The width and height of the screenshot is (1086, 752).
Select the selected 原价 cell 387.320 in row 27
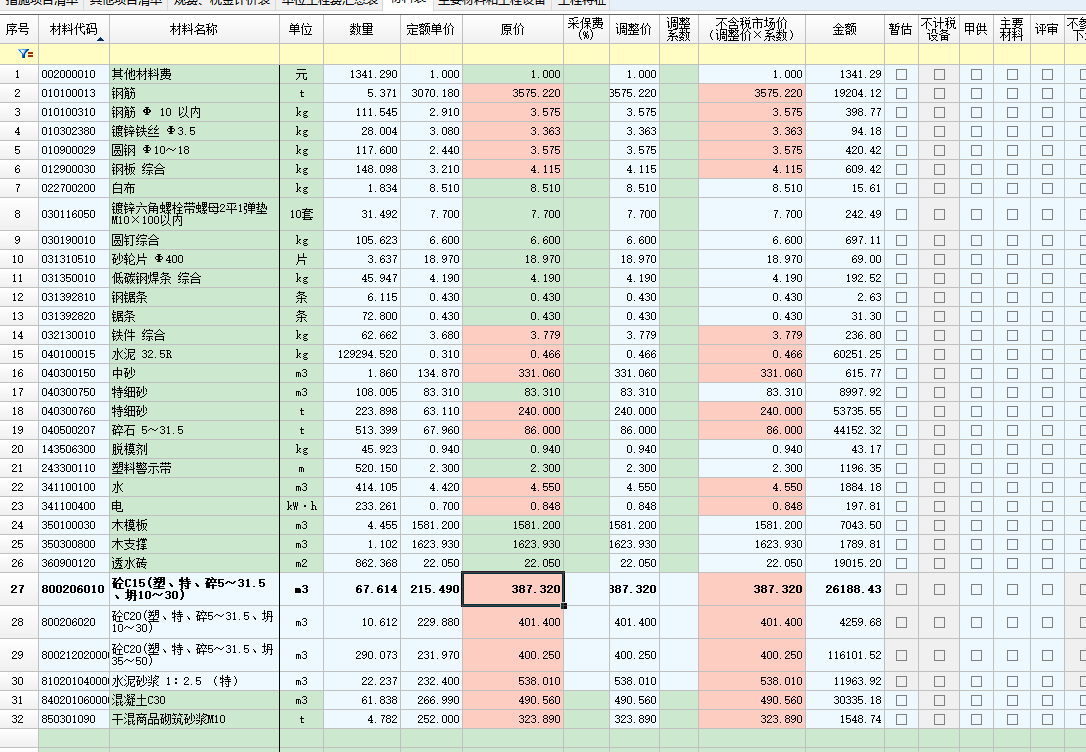pos(513,589)
